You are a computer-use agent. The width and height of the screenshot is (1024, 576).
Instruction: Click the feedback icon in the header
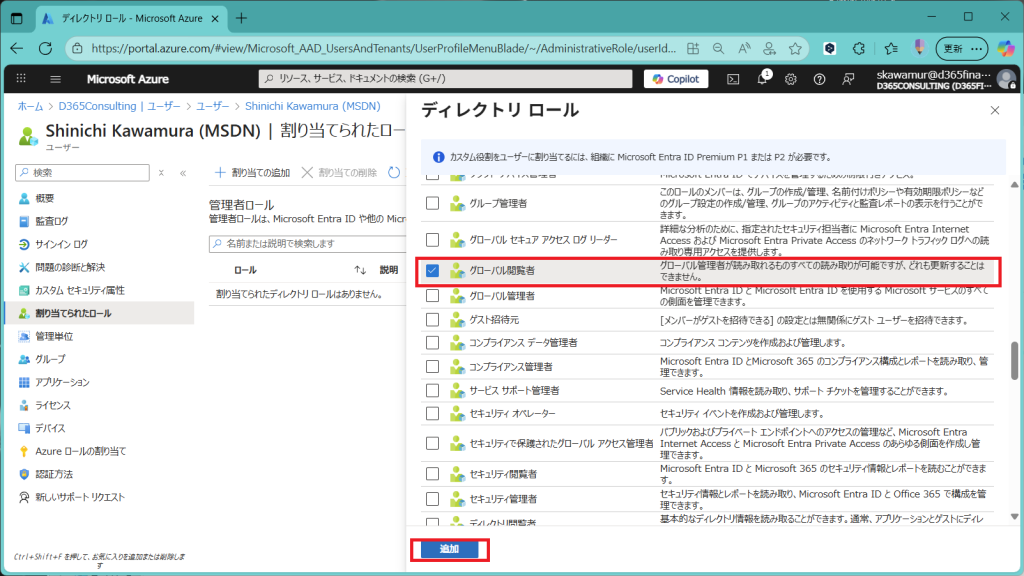(849, 79)
